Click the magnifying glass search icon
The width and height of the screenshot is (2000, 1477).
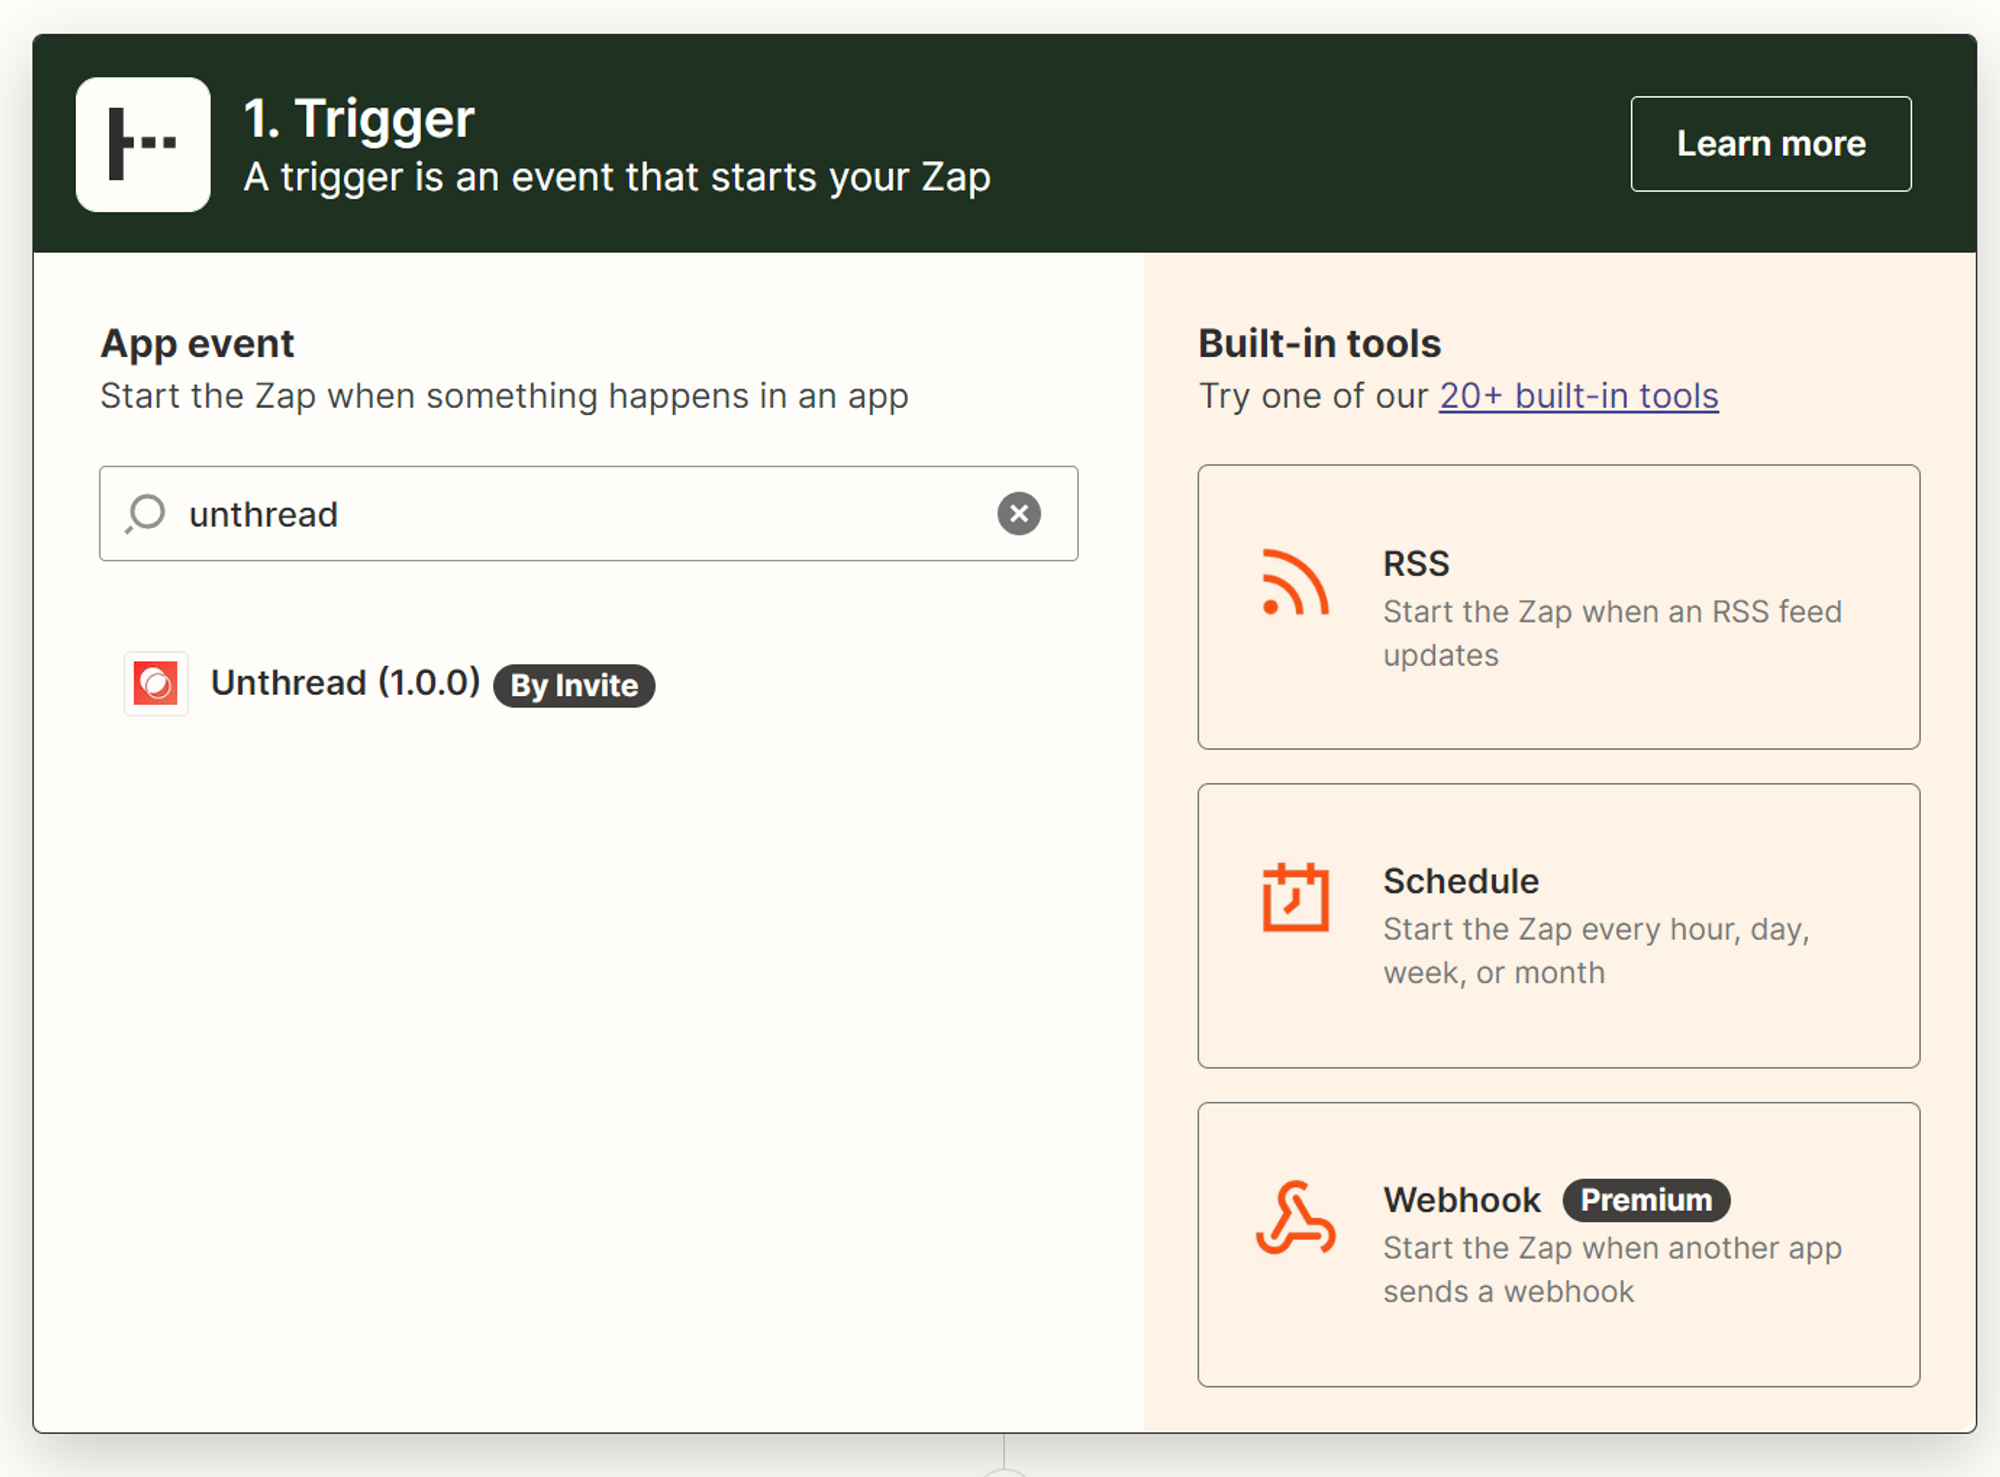(x=146, y=514)
